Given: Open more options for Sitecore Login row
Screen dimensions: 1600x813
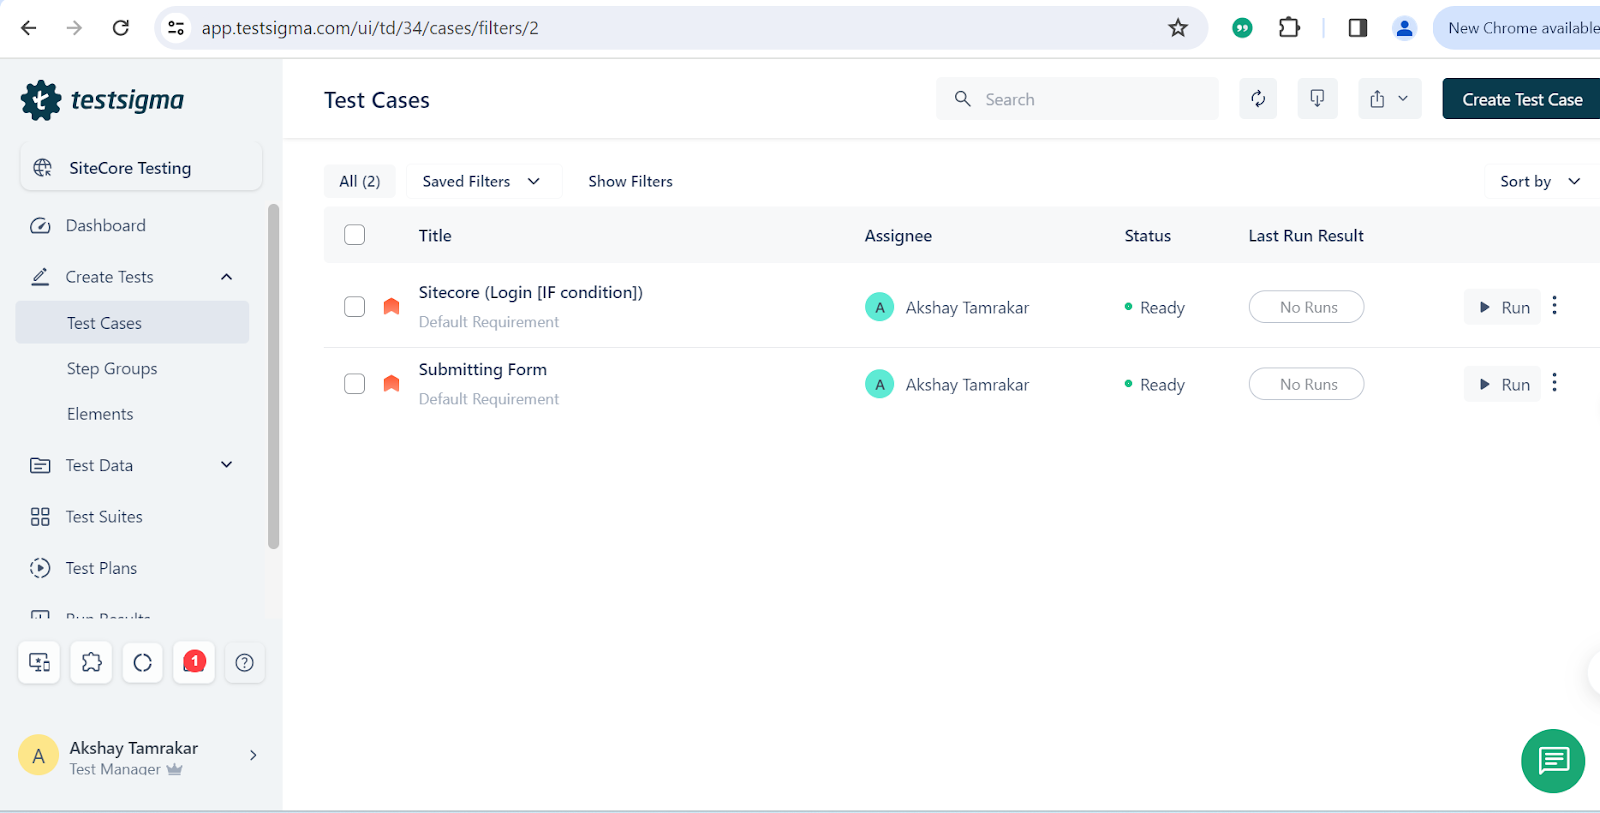Looking at the screenshot, I should (1554, 306).
